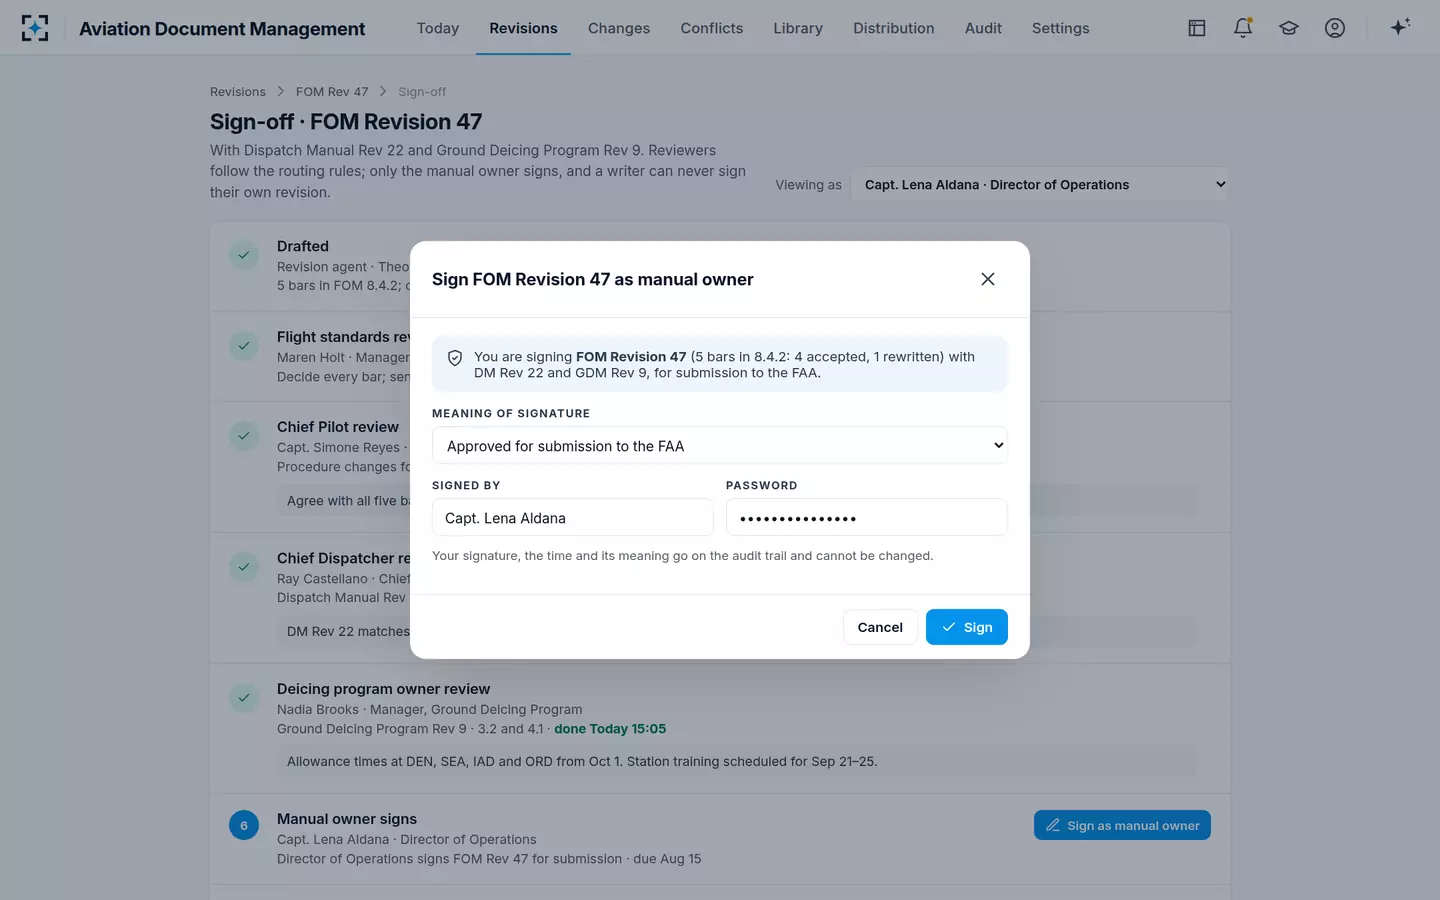Open the graduation cap training icon
Image resolution: width=1440 pixels, height=900 pixels.
pyautogui.click(x=1289, y=28)
